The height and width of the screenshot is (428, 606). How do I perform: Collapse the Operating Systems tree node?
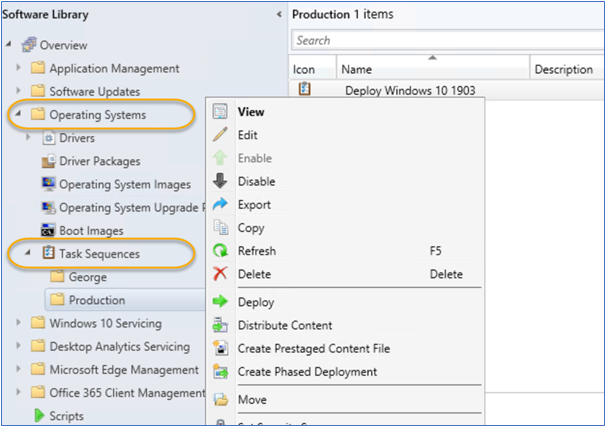tap(20, 115)
